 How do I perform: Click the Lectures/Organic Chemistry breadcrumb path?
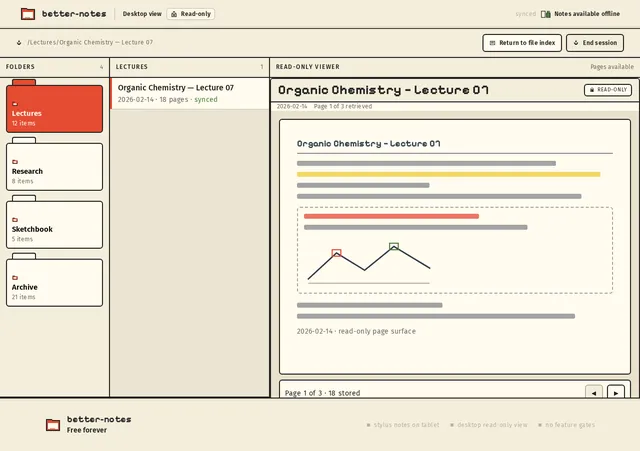(90, 42)
